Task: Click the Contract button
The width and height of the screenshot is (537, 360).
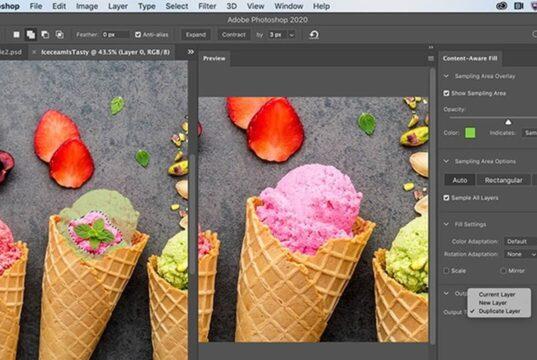Action: 234,35
